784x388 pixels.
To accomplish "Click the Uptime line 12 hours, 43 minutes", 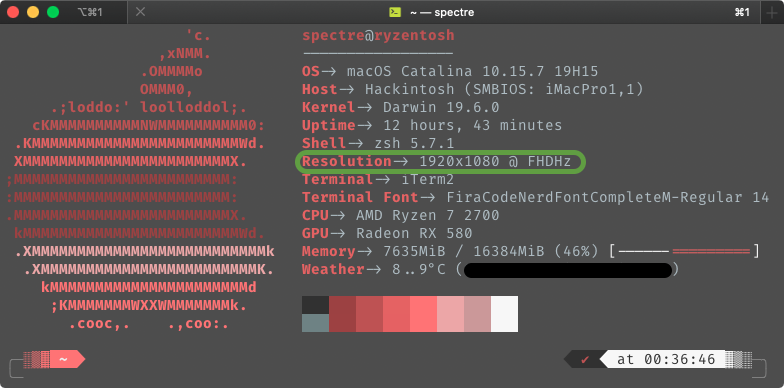I will tap(432, 126).
